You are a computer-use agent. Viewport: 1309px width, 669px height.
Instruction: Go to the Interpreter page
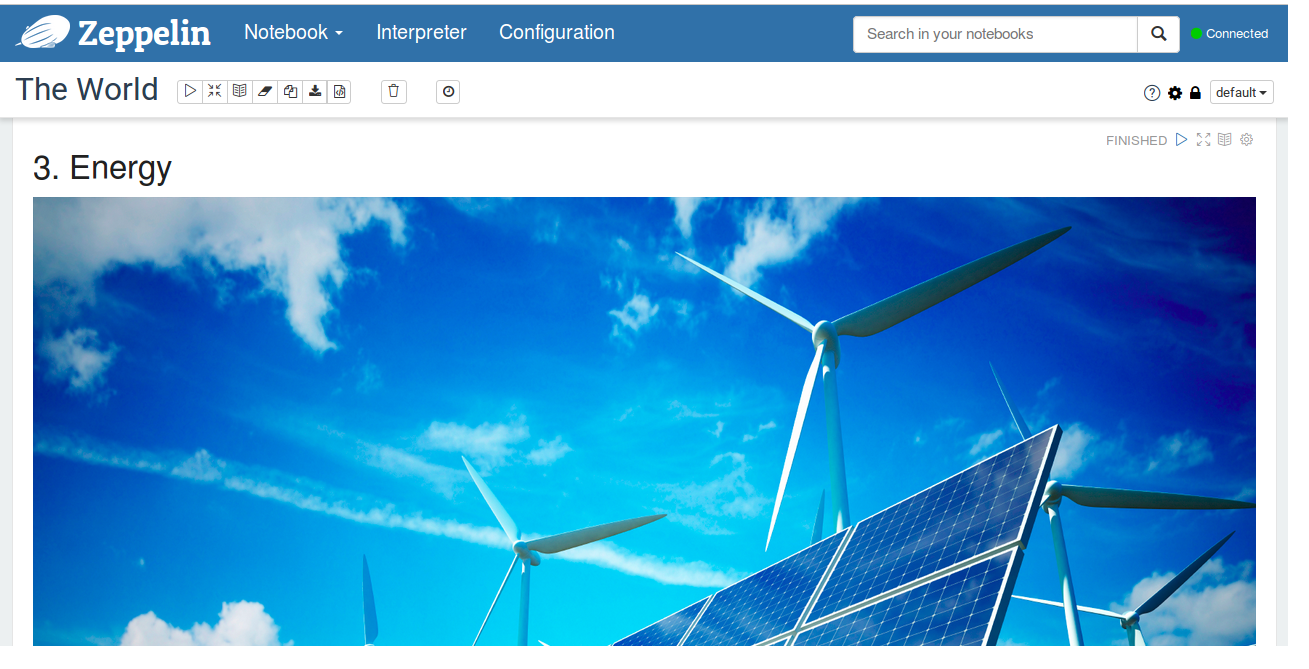[x=421, y=33]
